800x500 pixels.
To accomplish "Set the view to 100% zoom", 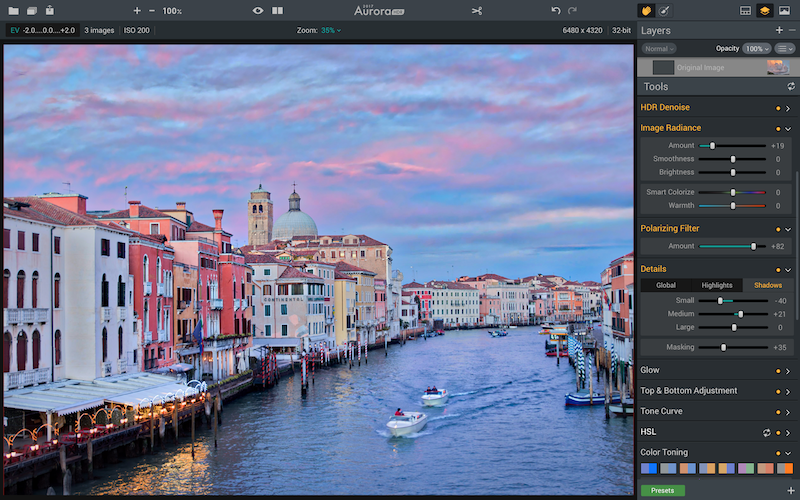I will click(x=172, y=11).
